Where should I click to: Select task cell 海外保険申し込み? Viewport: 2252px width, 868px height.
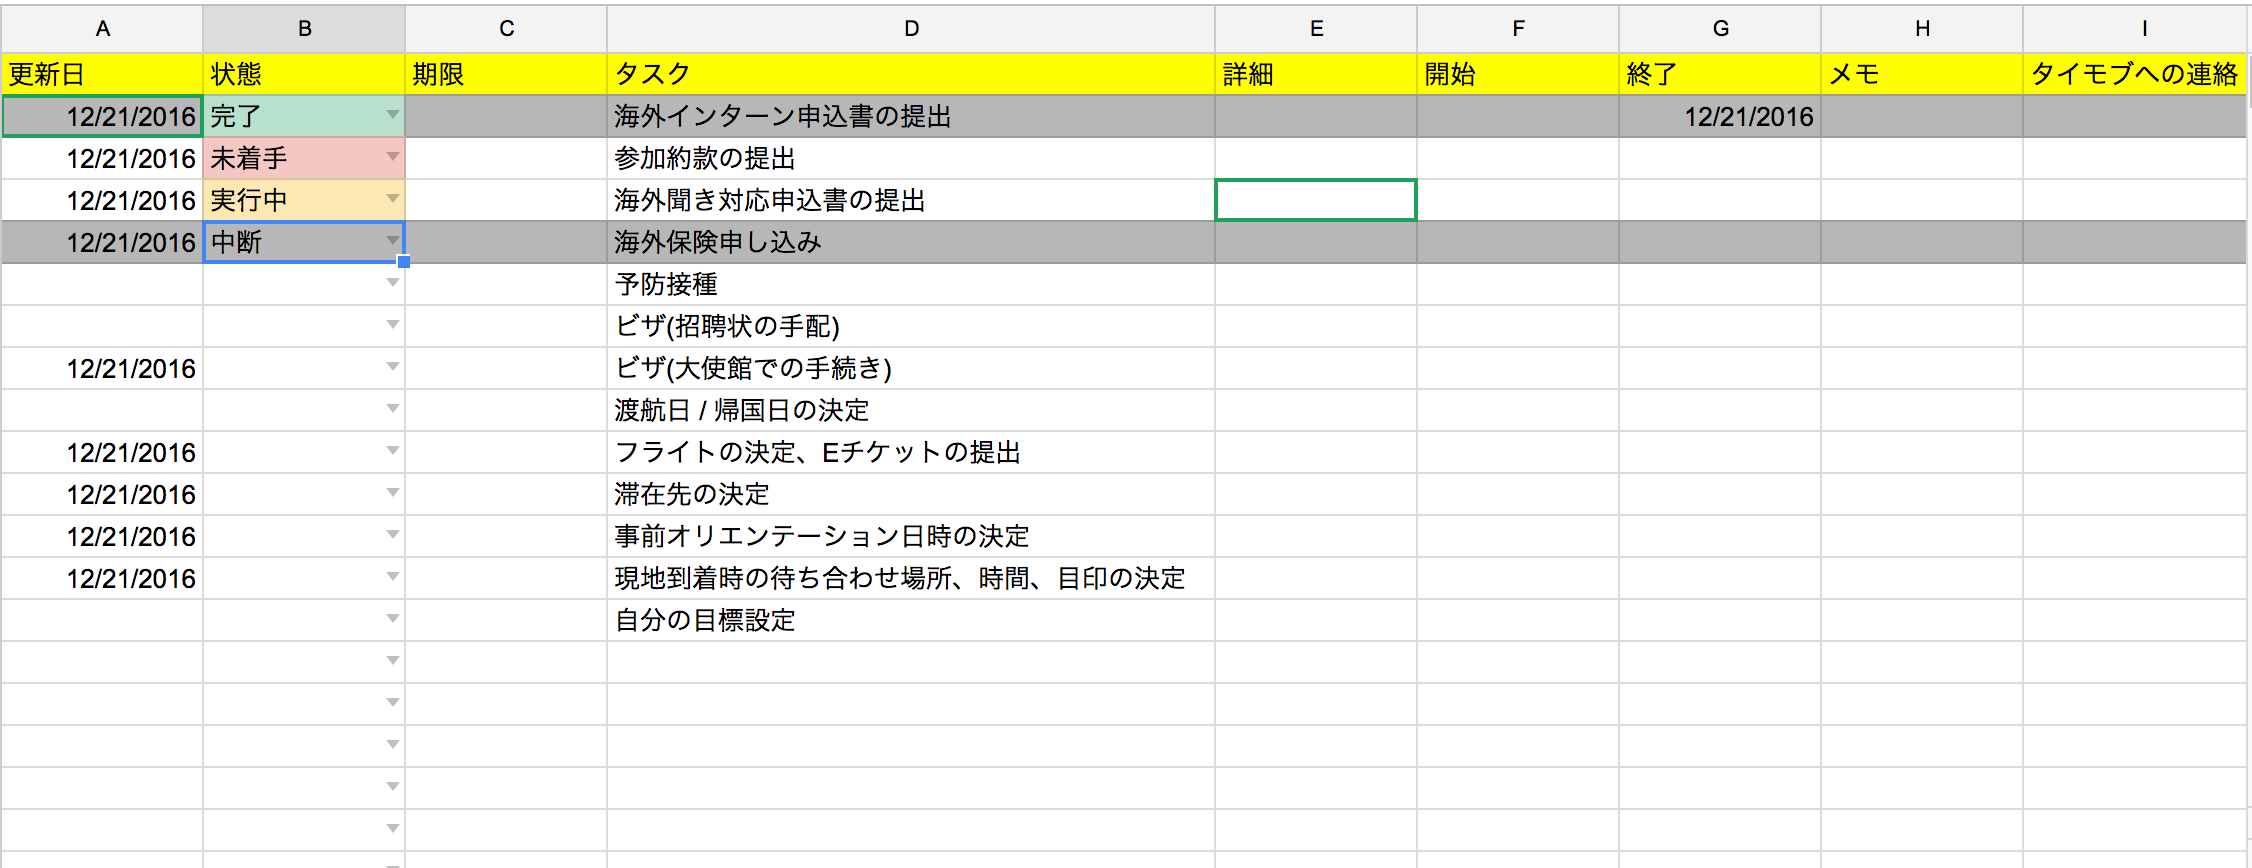[911, 242]
